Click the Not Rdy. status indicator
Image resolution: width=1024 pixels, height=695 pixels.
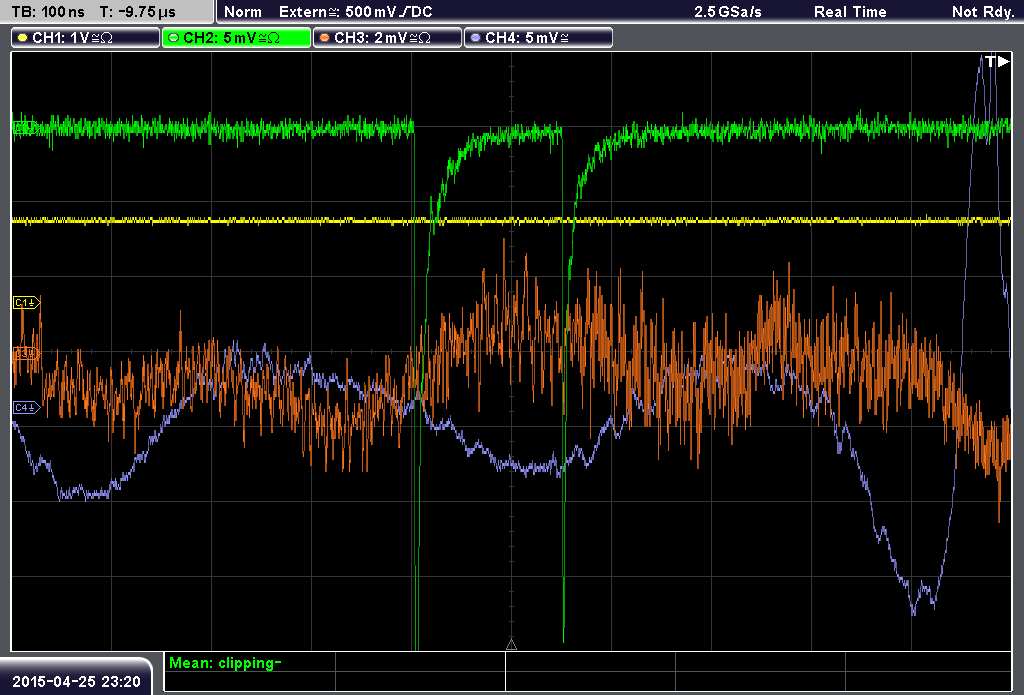[982, 12]
